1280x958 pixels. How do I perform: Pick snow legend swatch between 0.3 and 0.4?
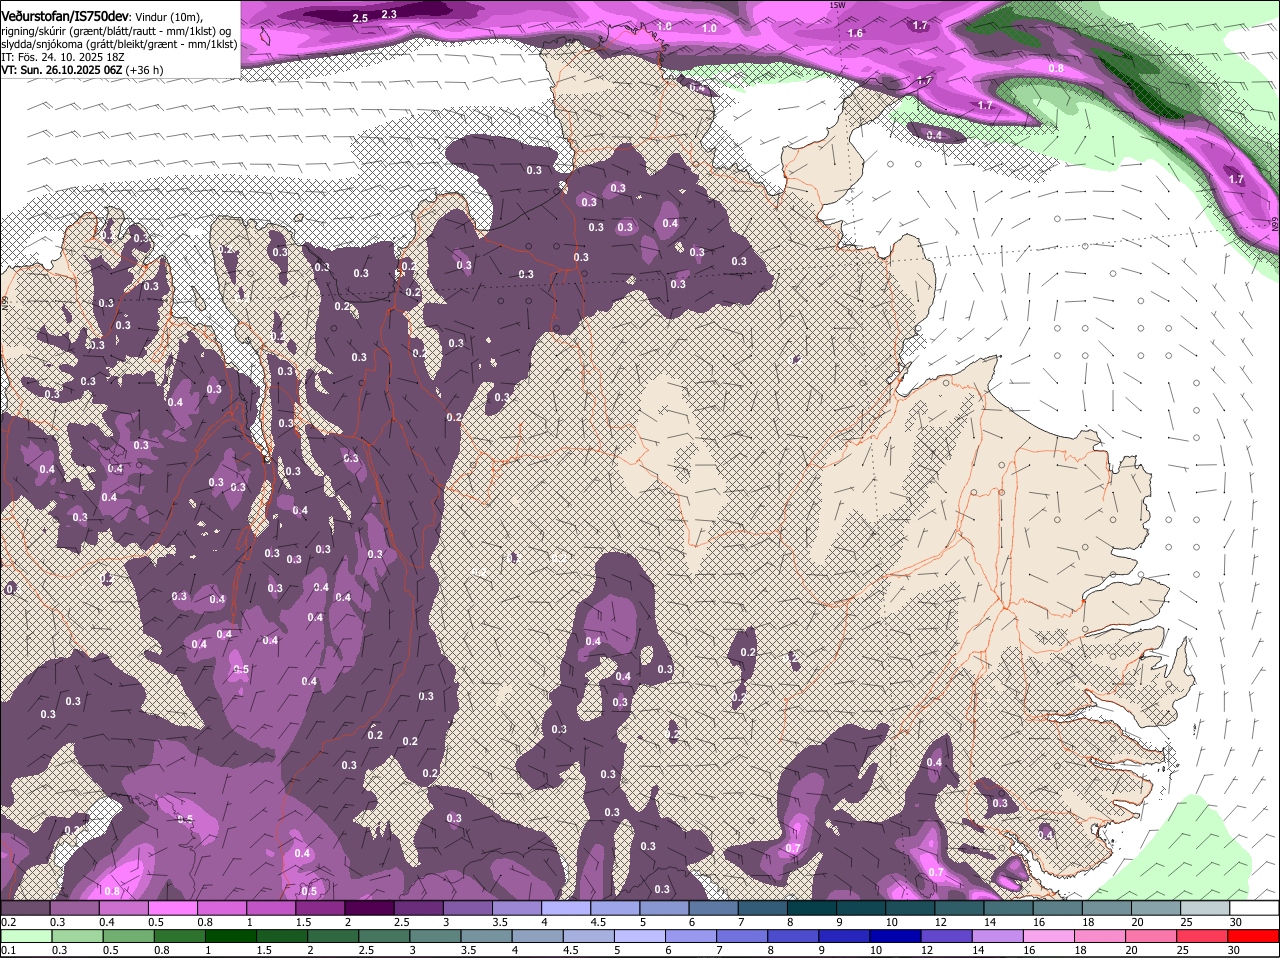(74, 908)
